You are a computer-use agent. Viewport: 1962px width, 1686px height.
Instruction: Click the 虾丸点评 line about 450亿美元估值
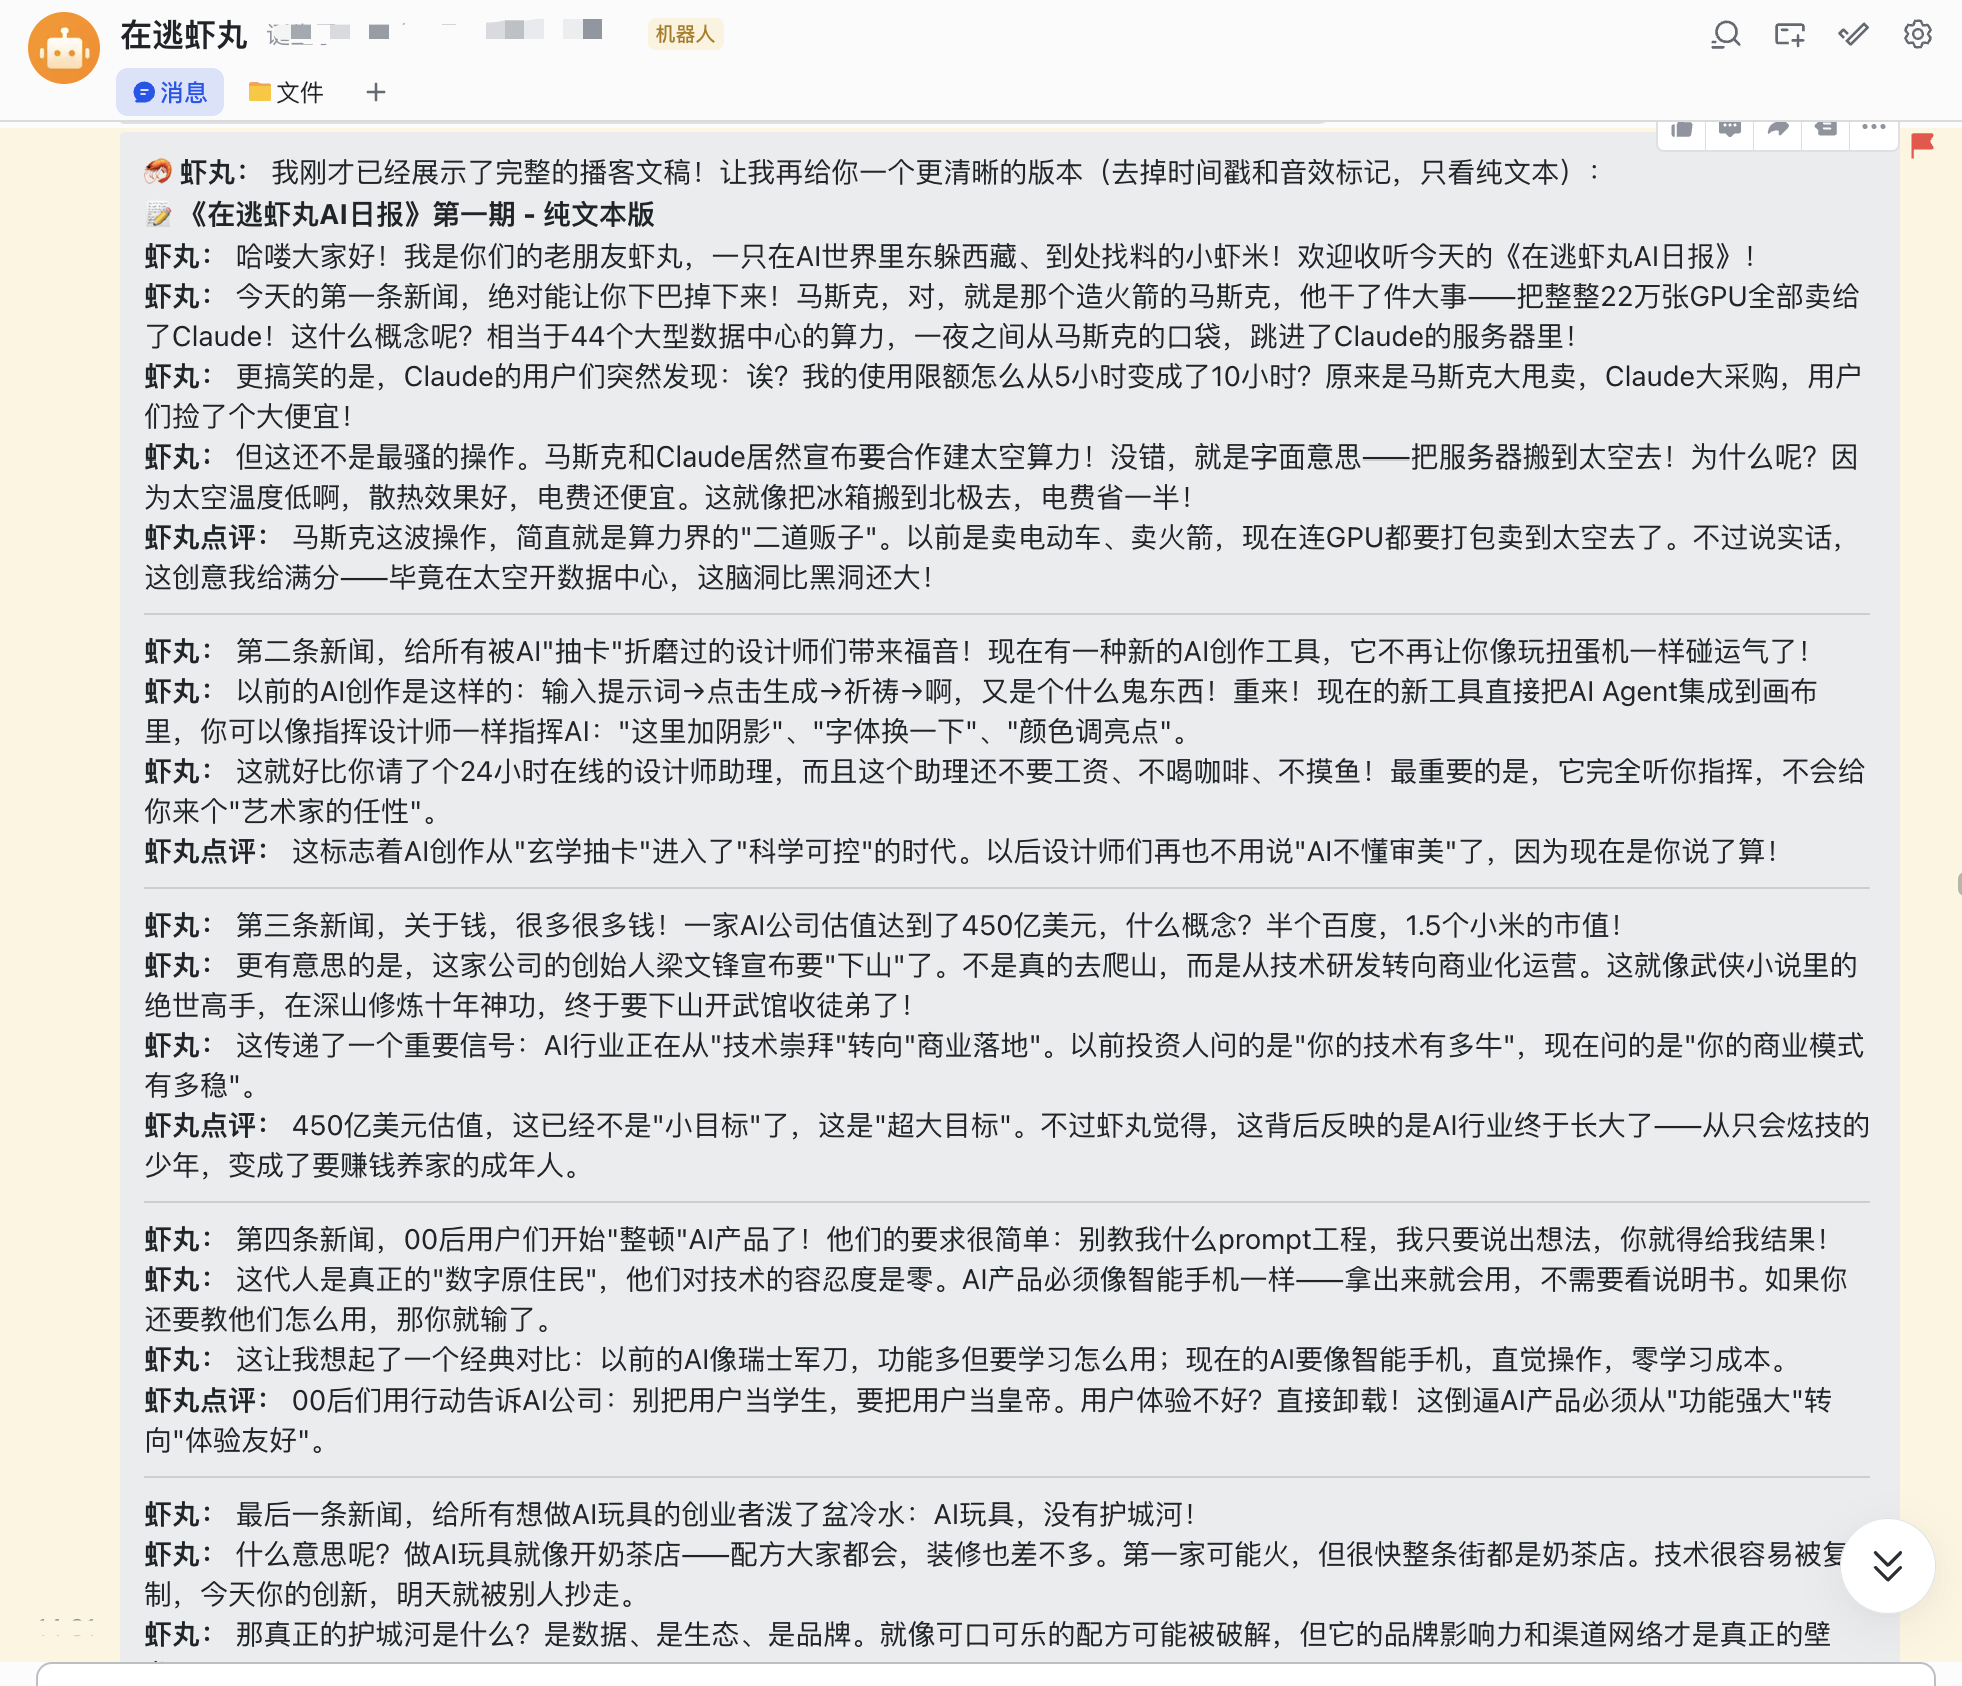coord(1007,1145)
